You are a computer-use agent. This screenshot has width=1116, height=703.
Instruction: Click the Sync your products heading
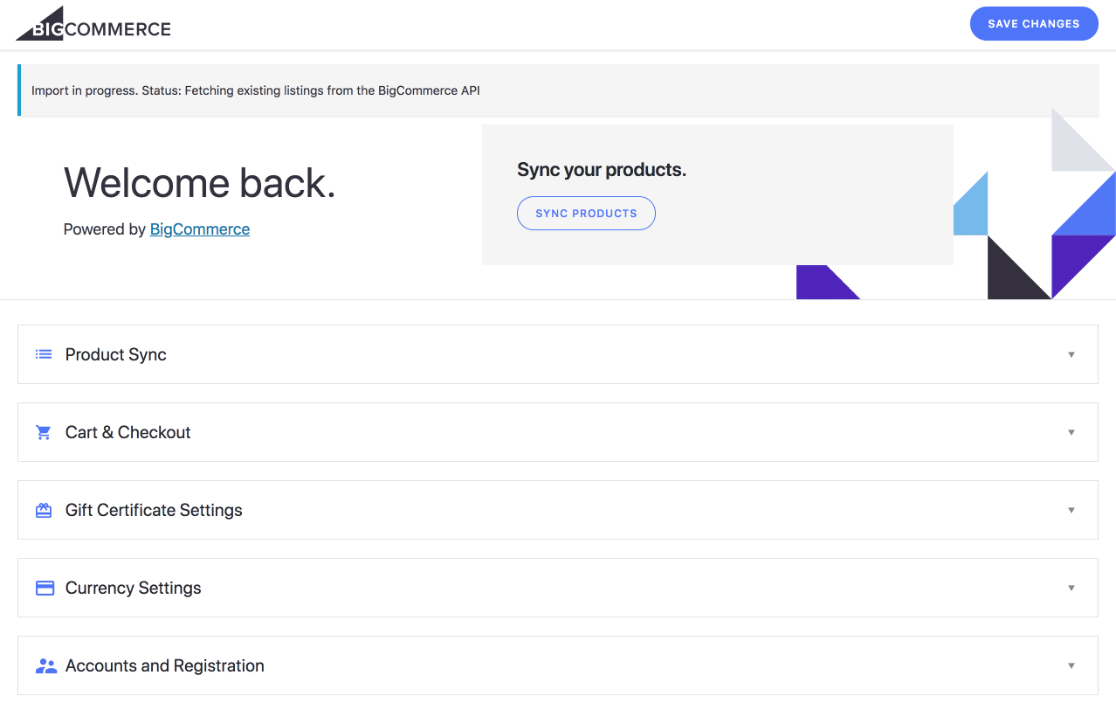[601, 169]
